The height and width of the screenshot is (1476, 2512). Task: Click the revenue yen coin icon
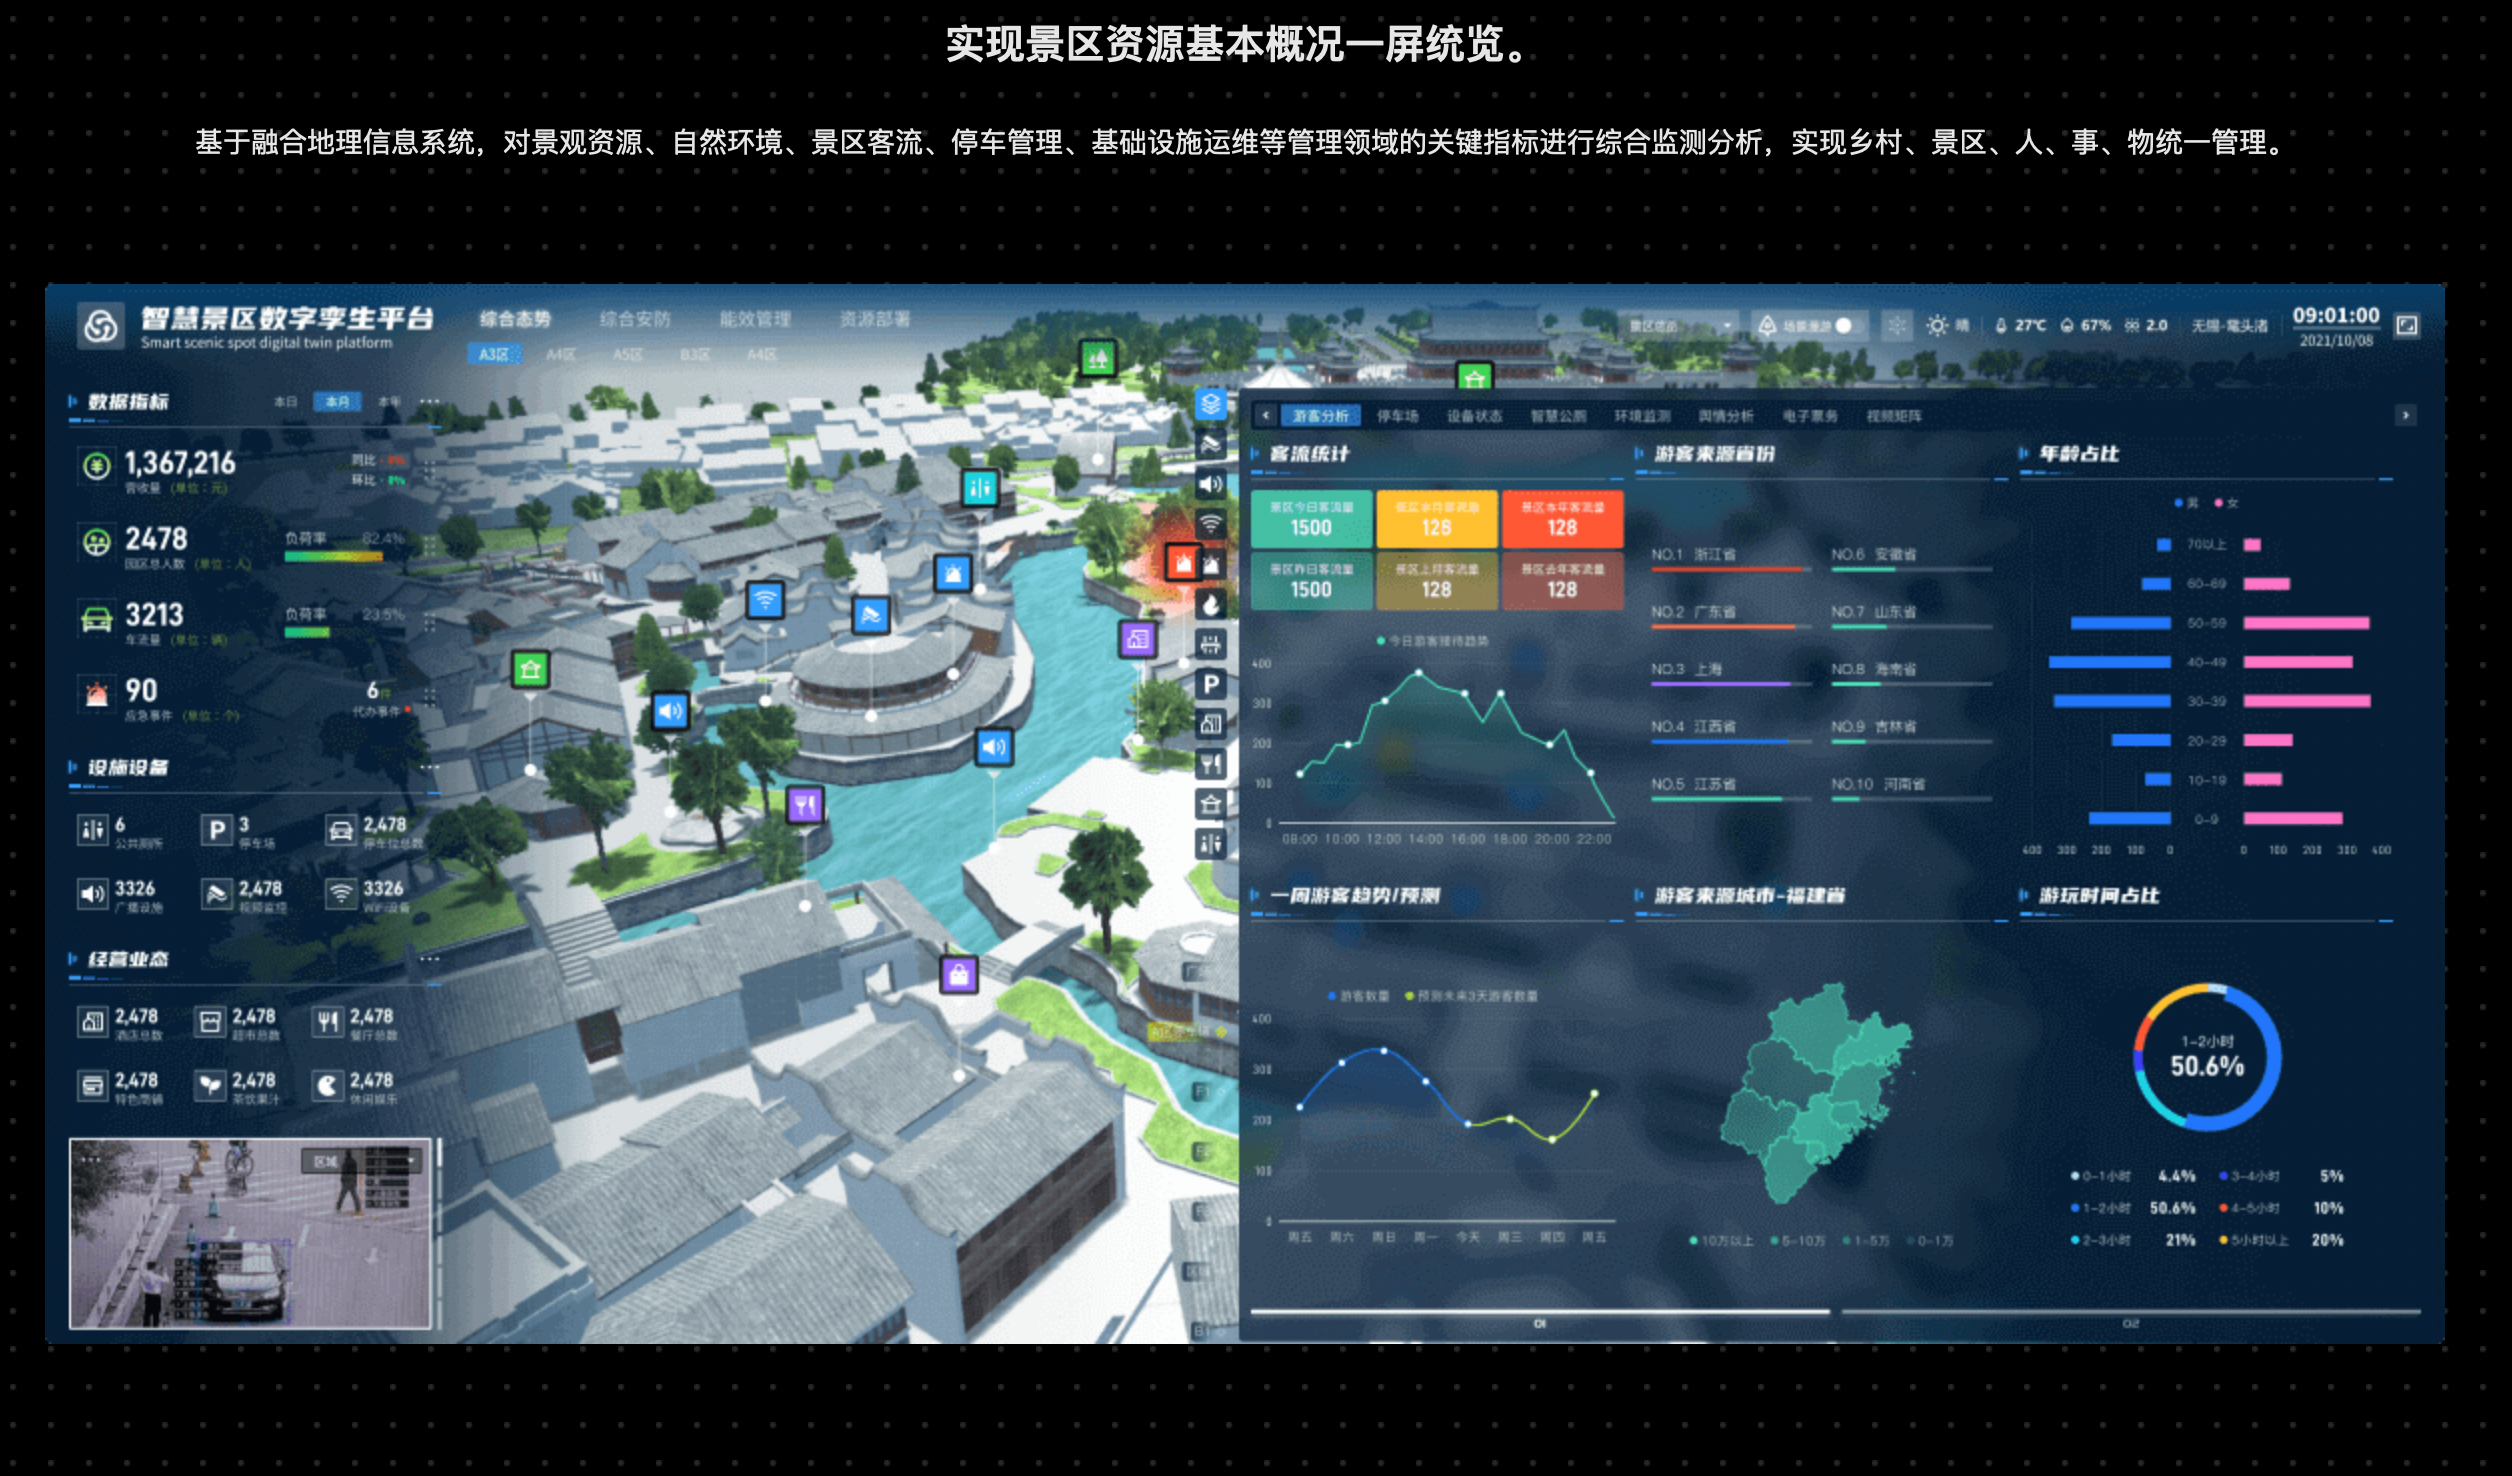pyautogui.click(x=97, y=466)
